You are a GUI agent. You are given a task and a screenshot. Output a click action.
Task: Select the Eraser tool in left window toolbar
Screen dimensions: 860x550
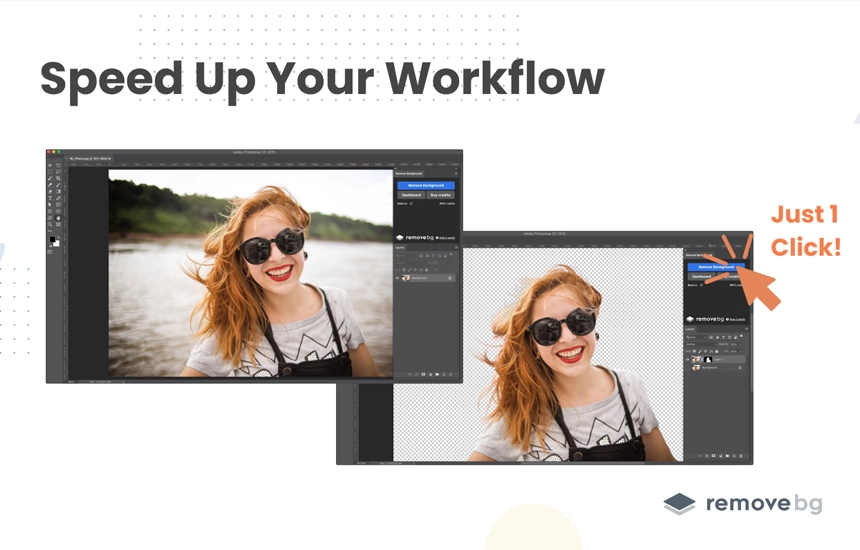[x=50, y=191]
